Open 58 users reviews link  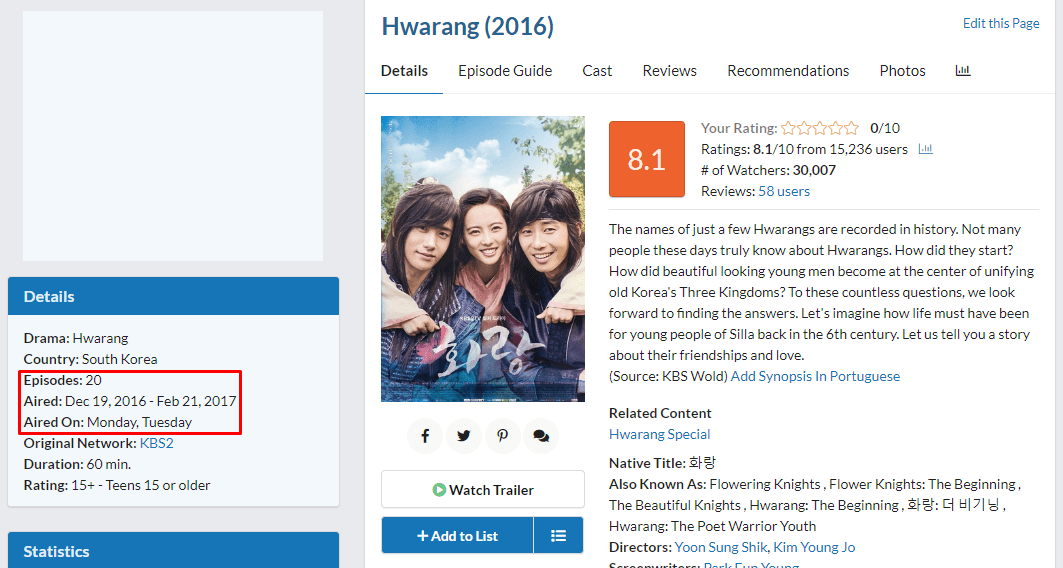coord(784,191)
